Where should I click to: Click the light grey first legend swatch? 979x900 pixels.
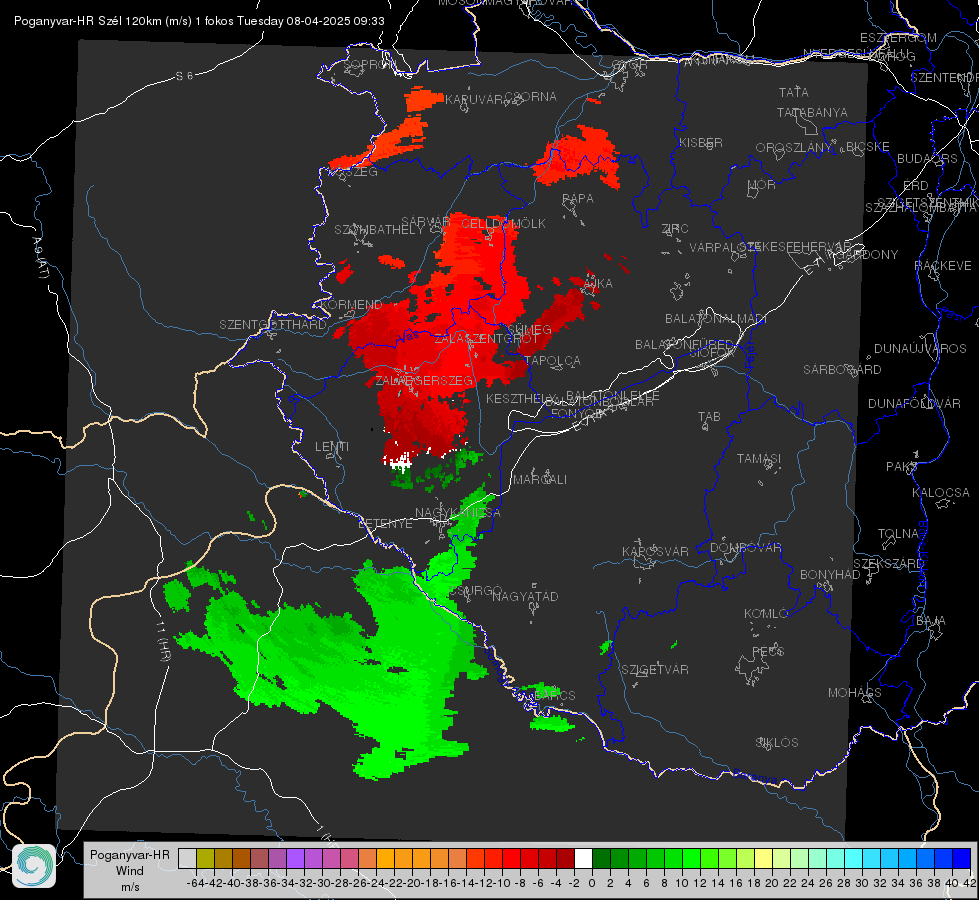[187, 858]
